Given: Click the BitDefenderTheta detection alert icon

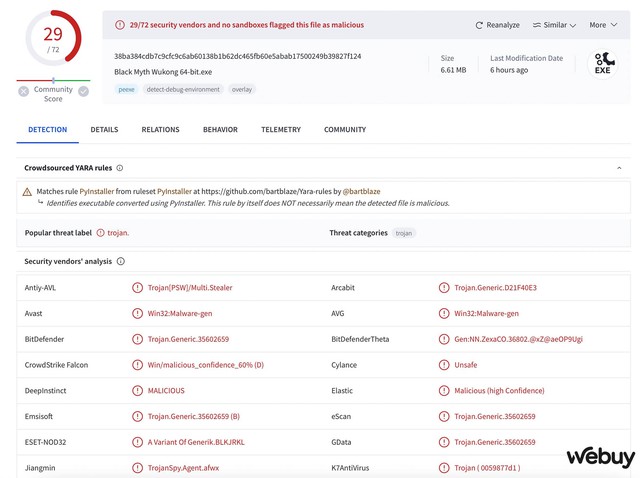Looking at the screenshot, I should click(x=444, y=339).
